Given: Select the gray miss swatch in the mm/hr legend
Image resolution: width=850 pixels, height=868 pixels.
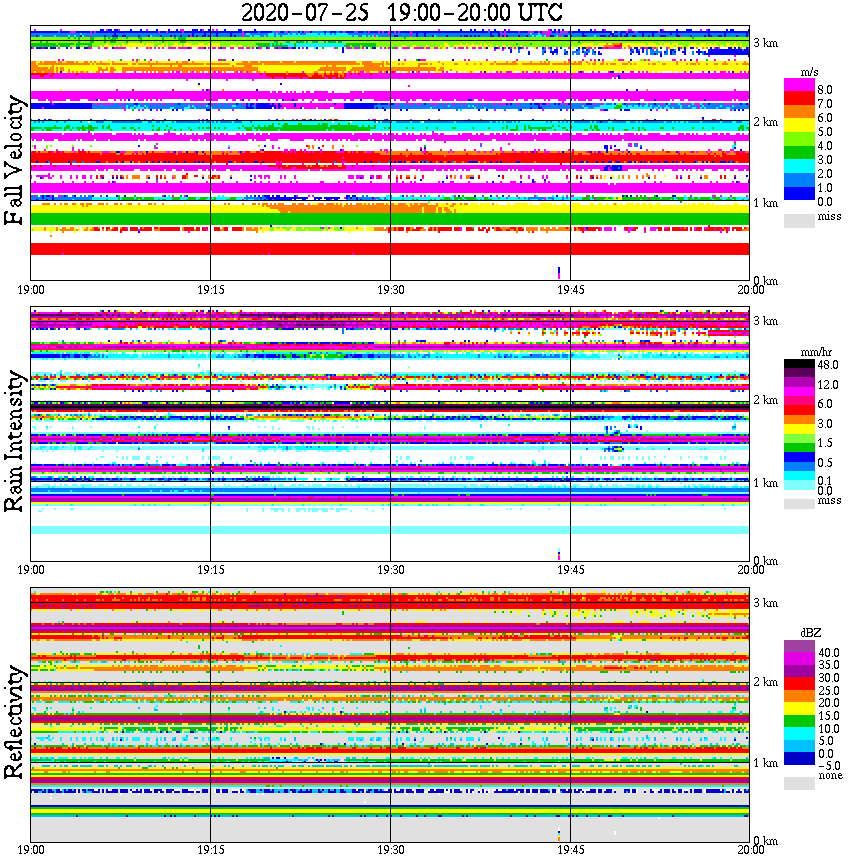Looking at the screenshot, I should tap(799, 504).
